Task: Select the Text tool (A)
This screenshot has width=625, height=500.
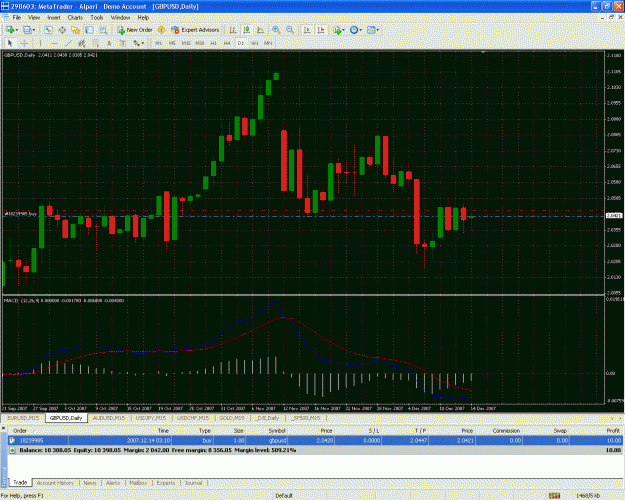Action: coord(109,43)
